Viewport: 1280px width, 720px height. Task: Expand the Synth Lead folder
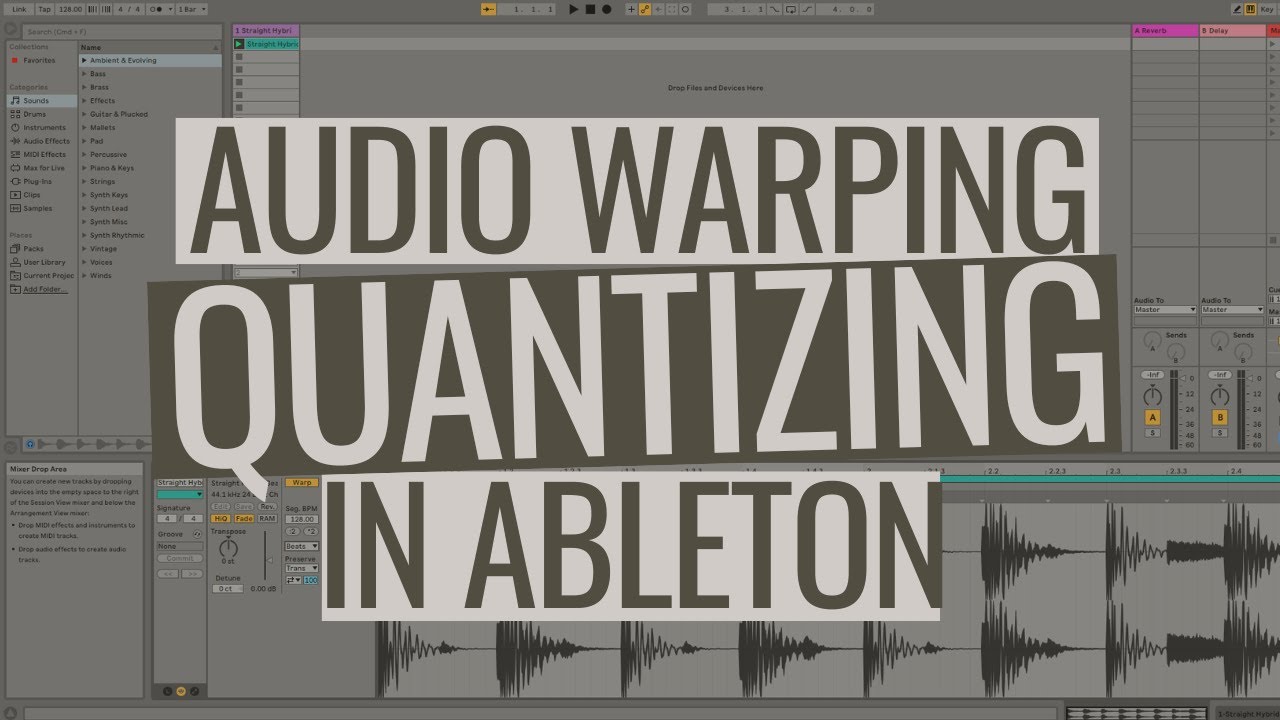click(x=84, y=208)
